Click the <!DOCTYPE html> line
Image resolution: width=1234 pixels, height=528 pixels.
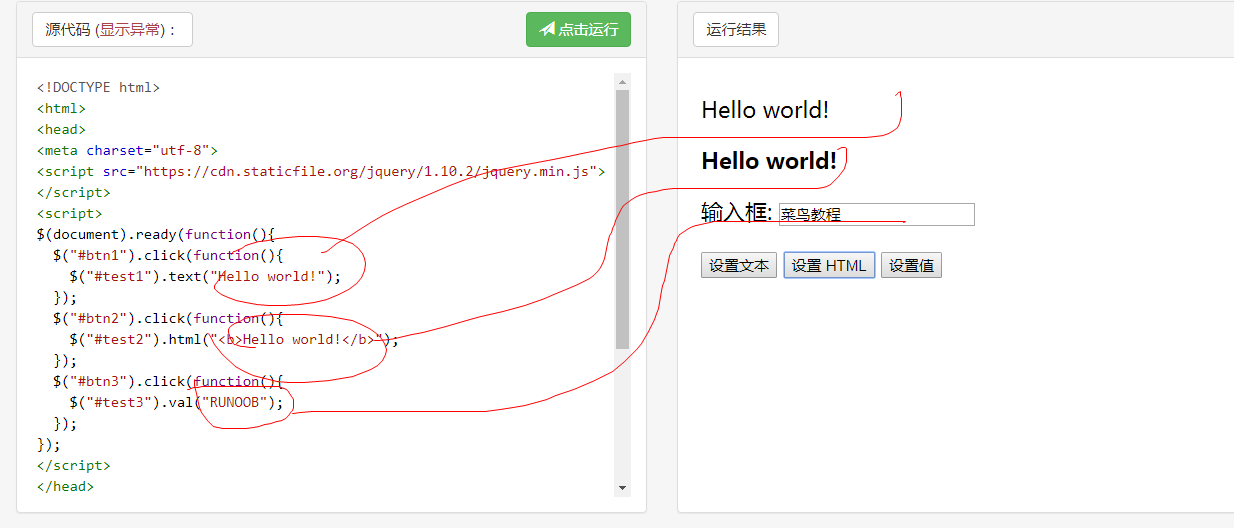pos(98,87)
